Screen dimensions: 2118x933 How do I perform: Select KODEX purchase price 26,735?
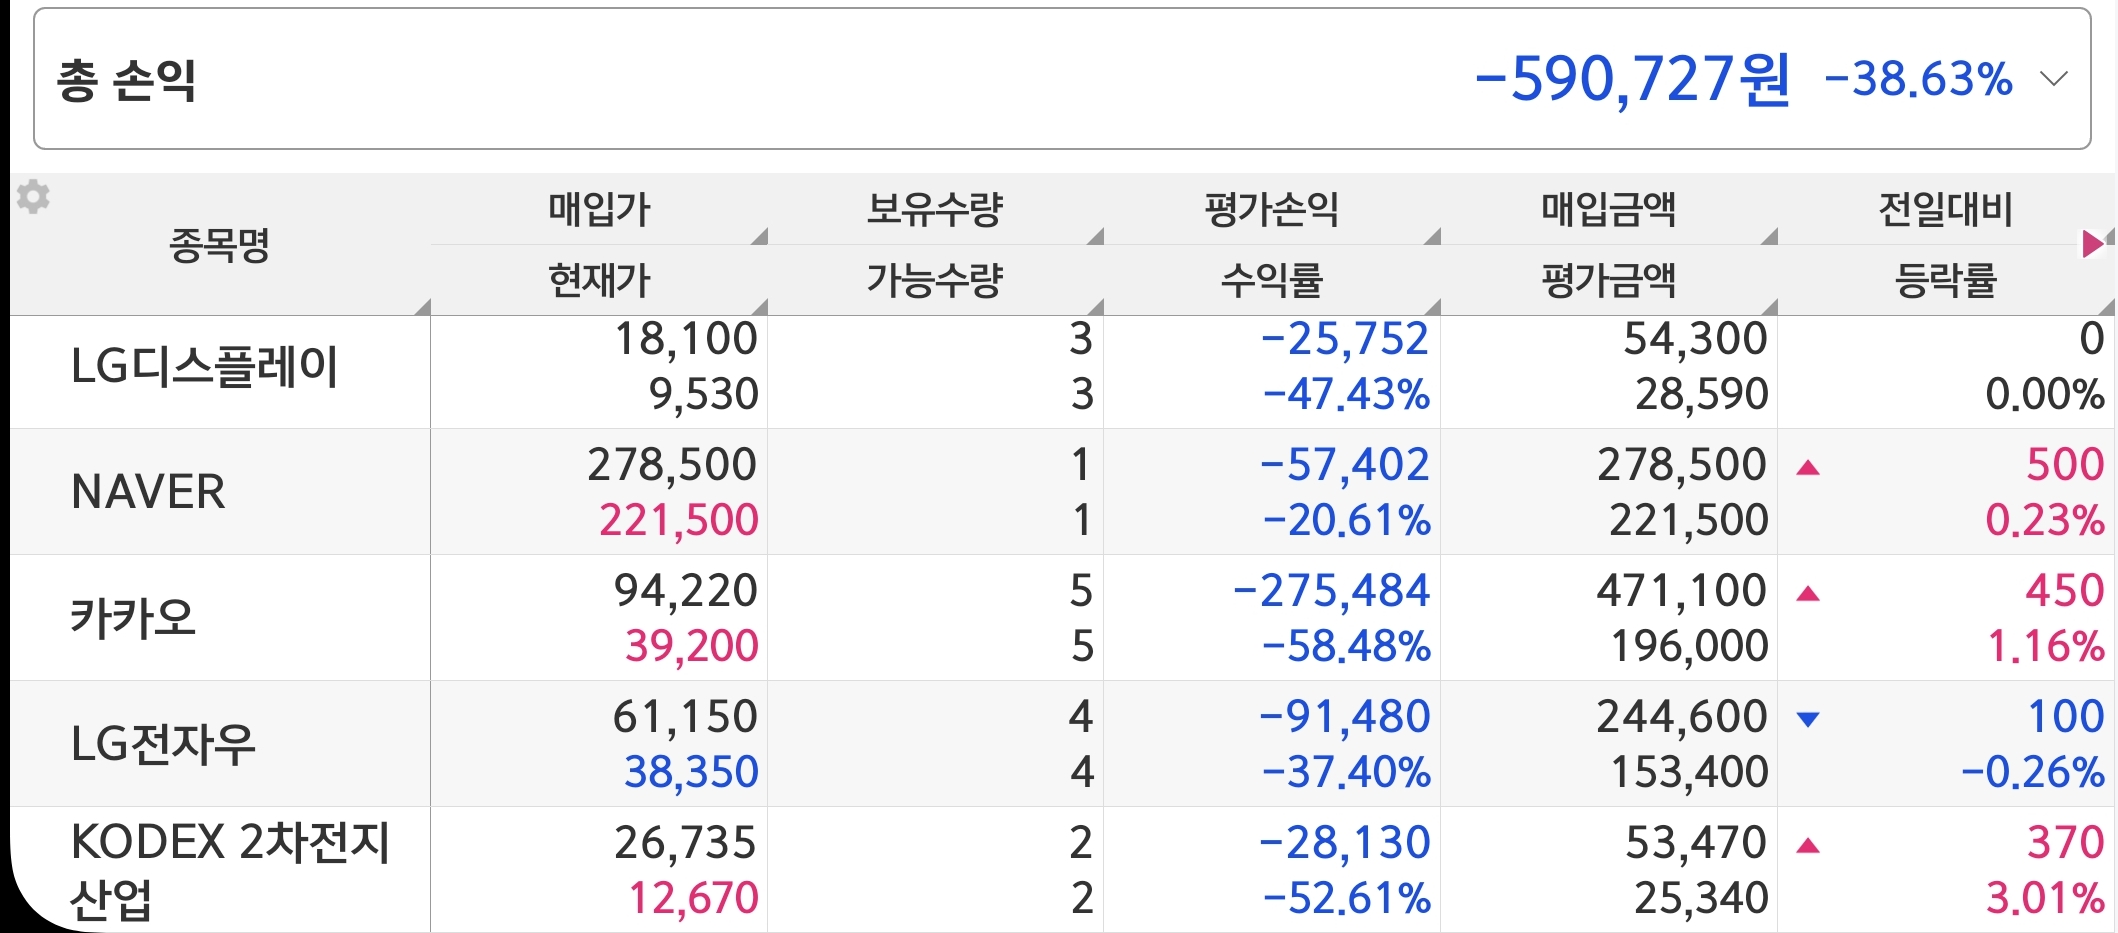686,842
